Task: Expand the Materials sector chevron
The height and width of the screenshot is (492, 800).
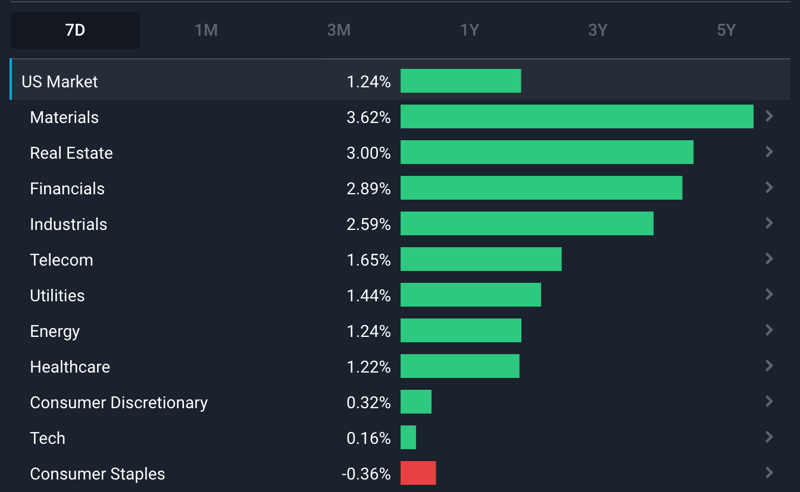Action: [x=769, y=116]
